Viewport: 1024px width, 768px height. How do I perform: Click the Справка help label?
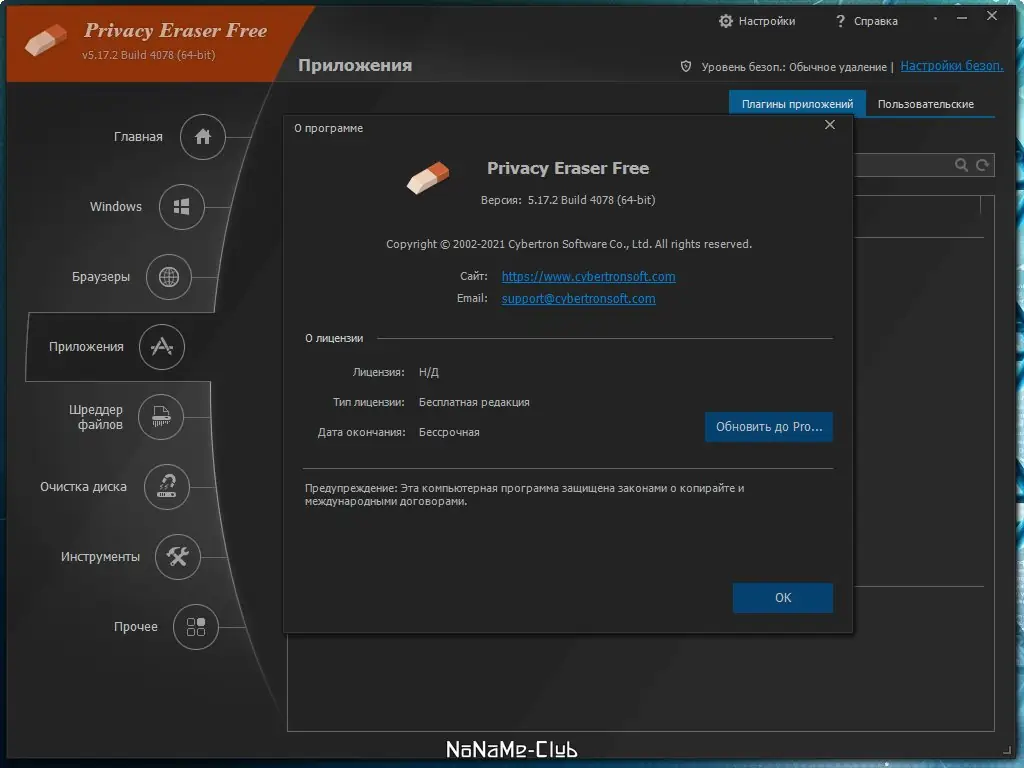[876, 21]
